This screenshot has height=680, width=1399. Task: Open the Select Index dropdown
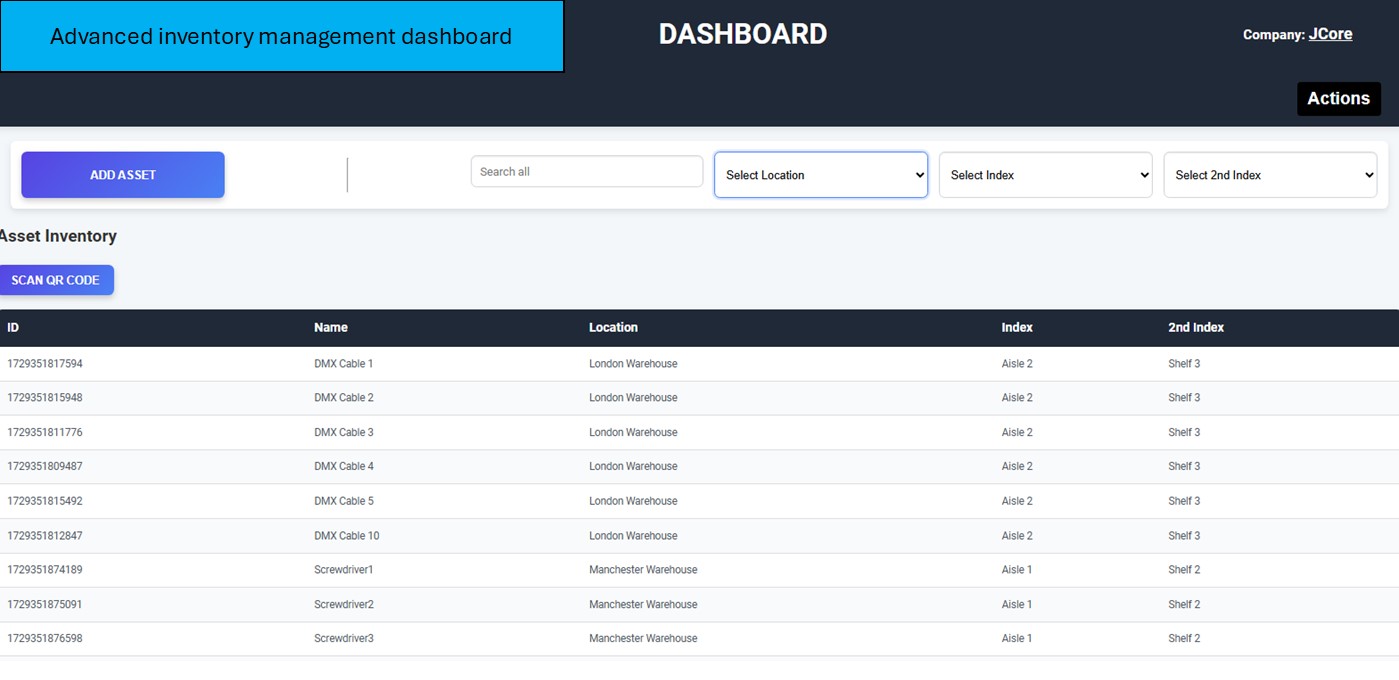point(1045,175)
